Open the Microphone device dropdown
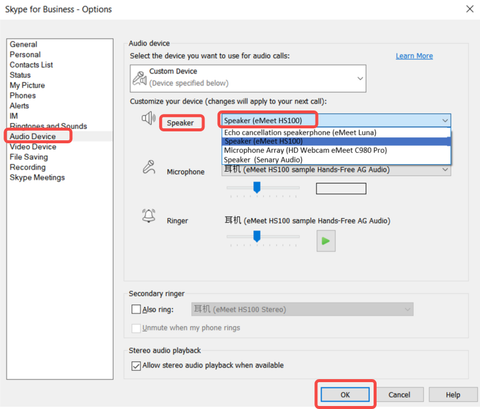 coord(445,170)
